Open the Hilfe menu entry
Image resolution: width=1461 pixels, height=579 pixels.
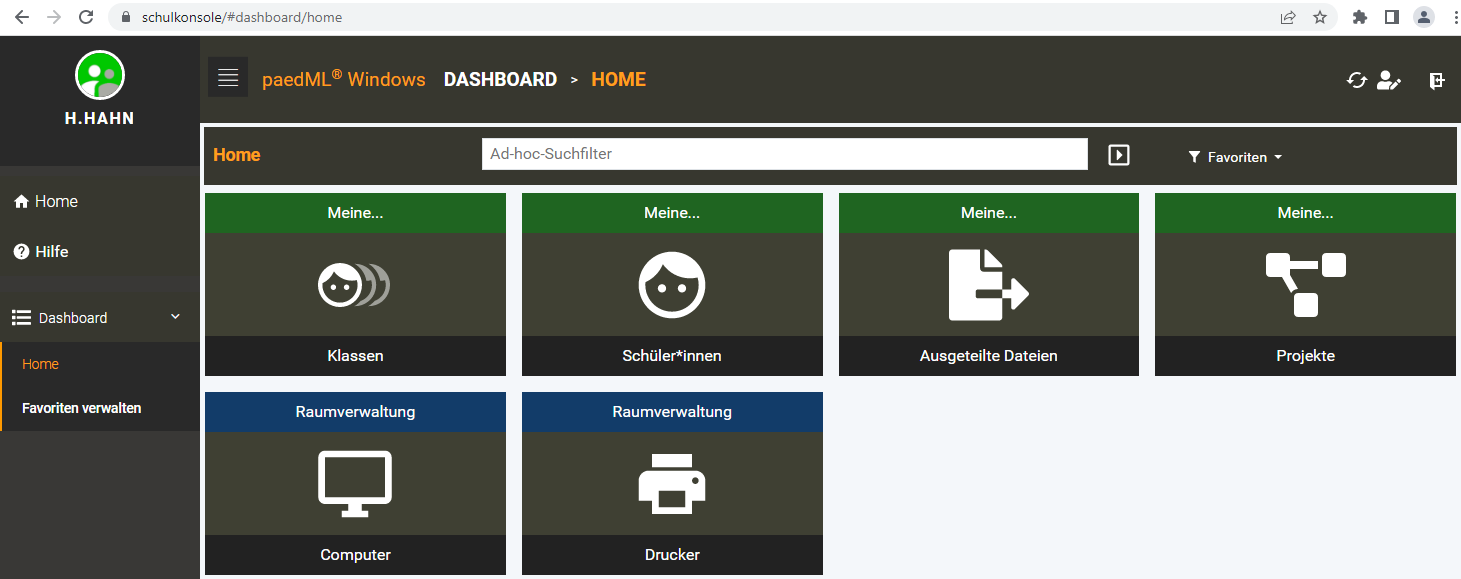53,251
